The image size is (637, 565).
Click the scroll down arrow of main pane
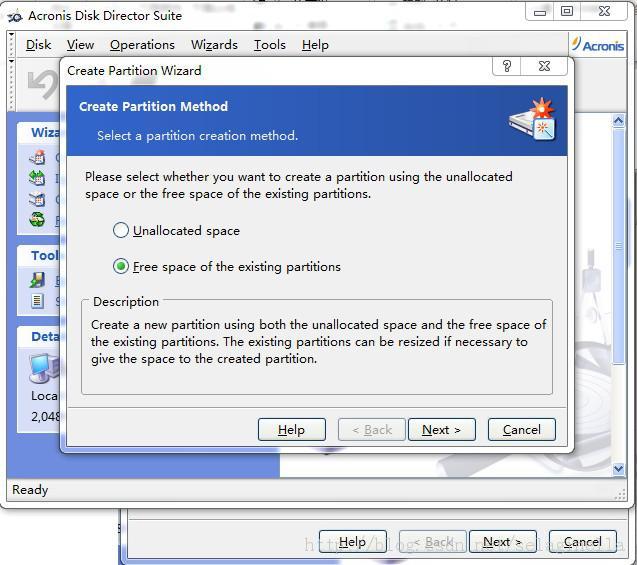[x=618, y=468]
